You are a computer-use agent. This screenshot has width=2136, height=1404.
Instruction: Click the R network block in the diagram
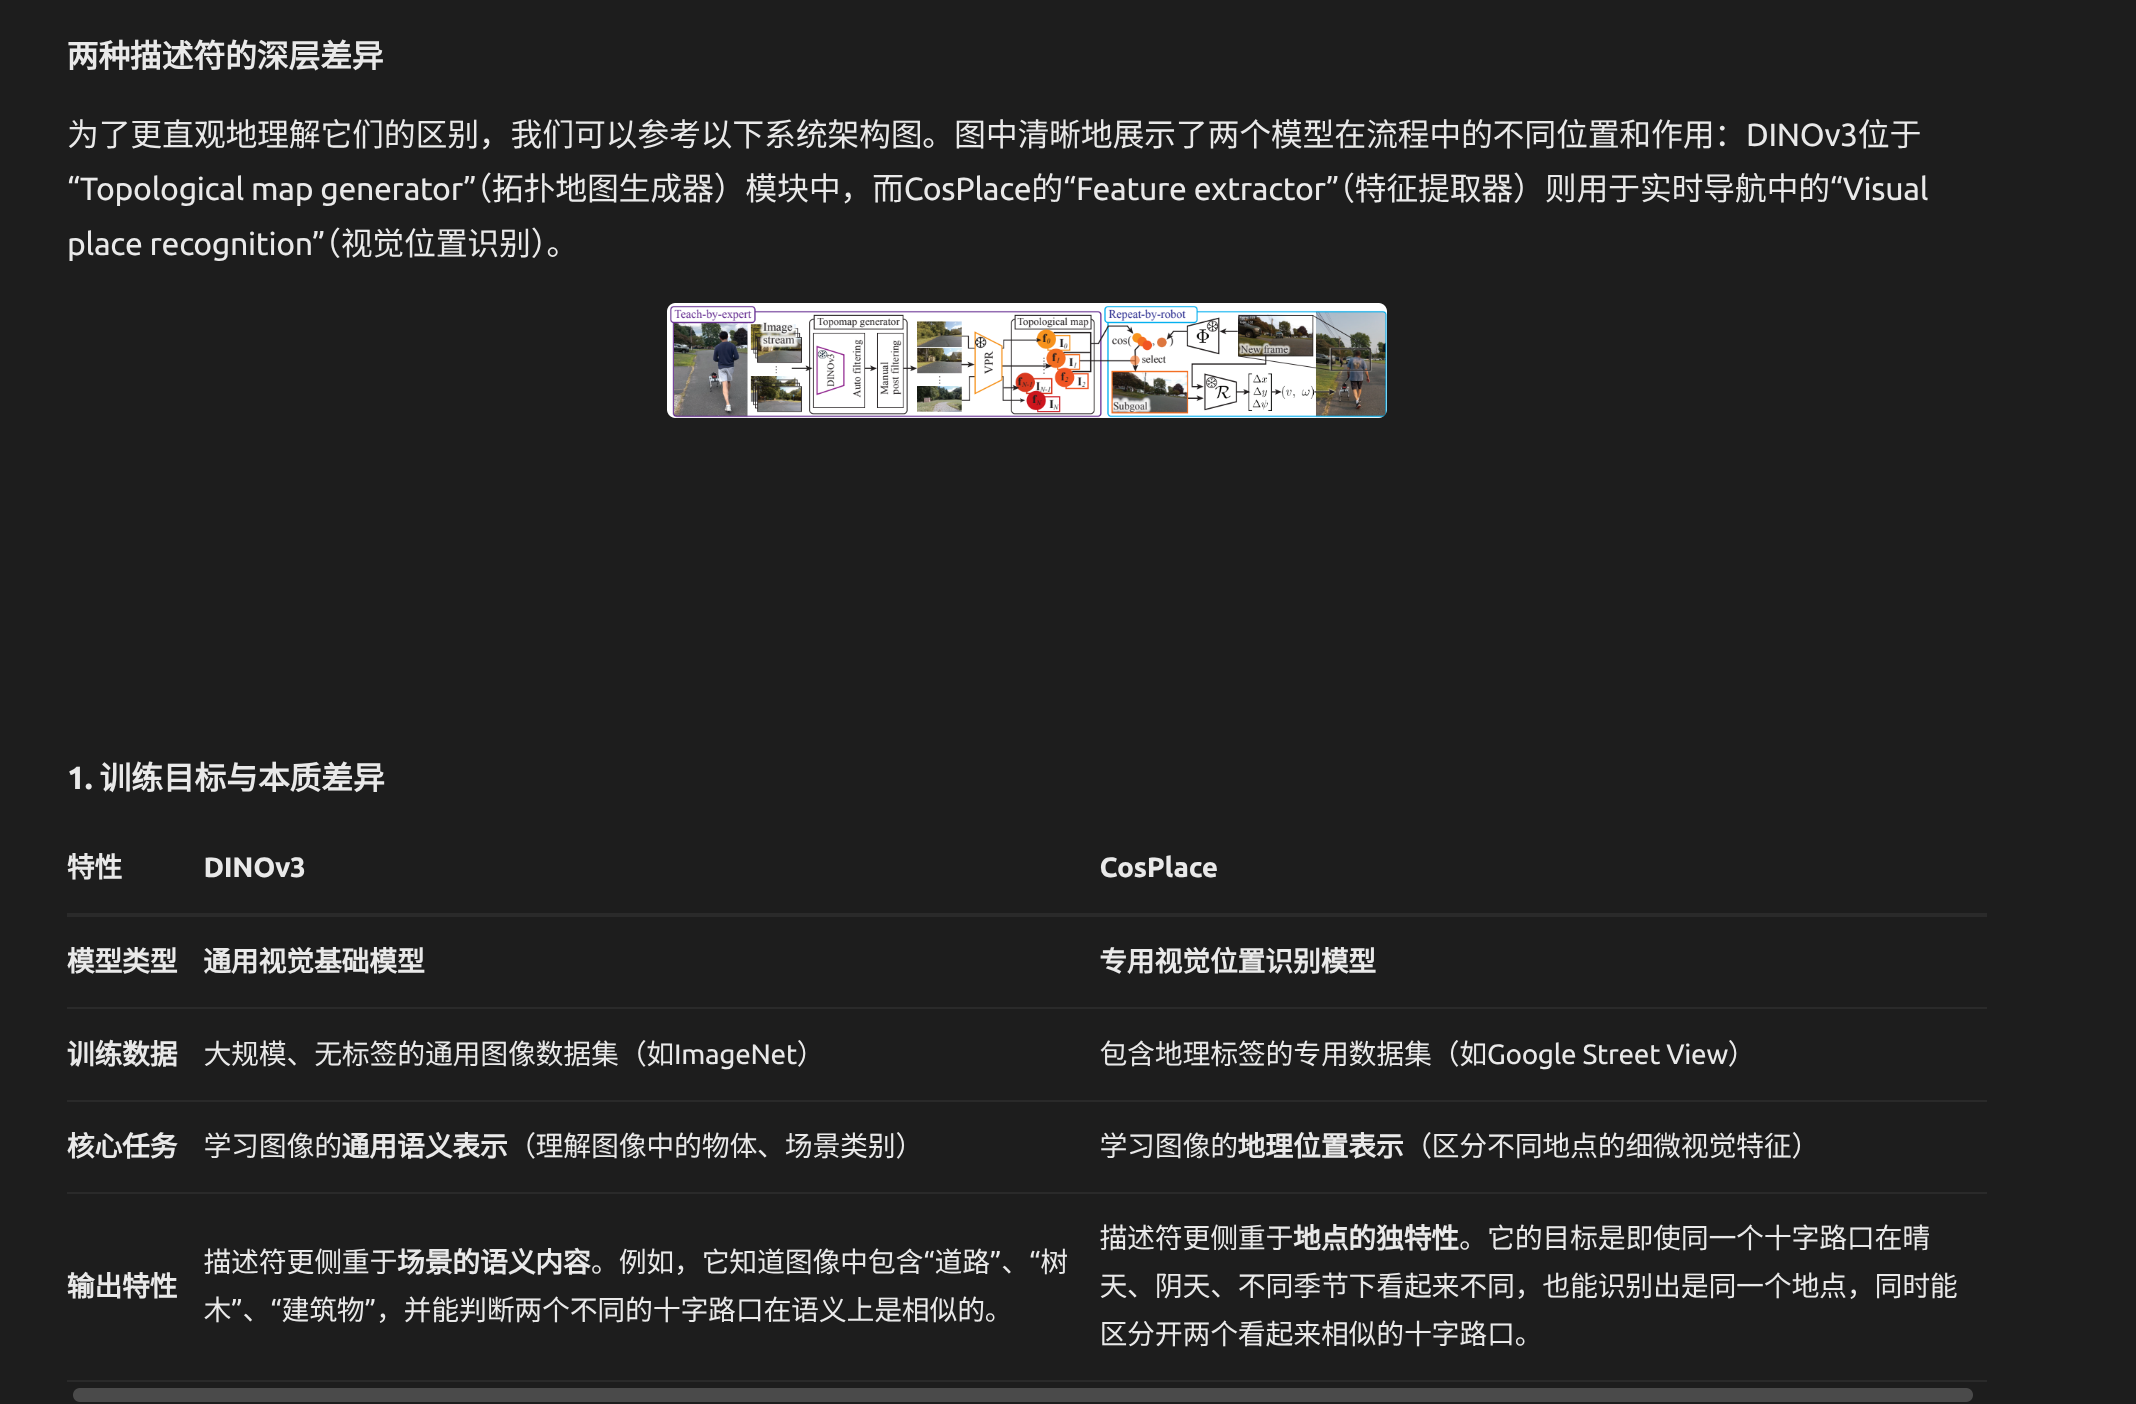pyautogui.click(x=1221, y=391)
